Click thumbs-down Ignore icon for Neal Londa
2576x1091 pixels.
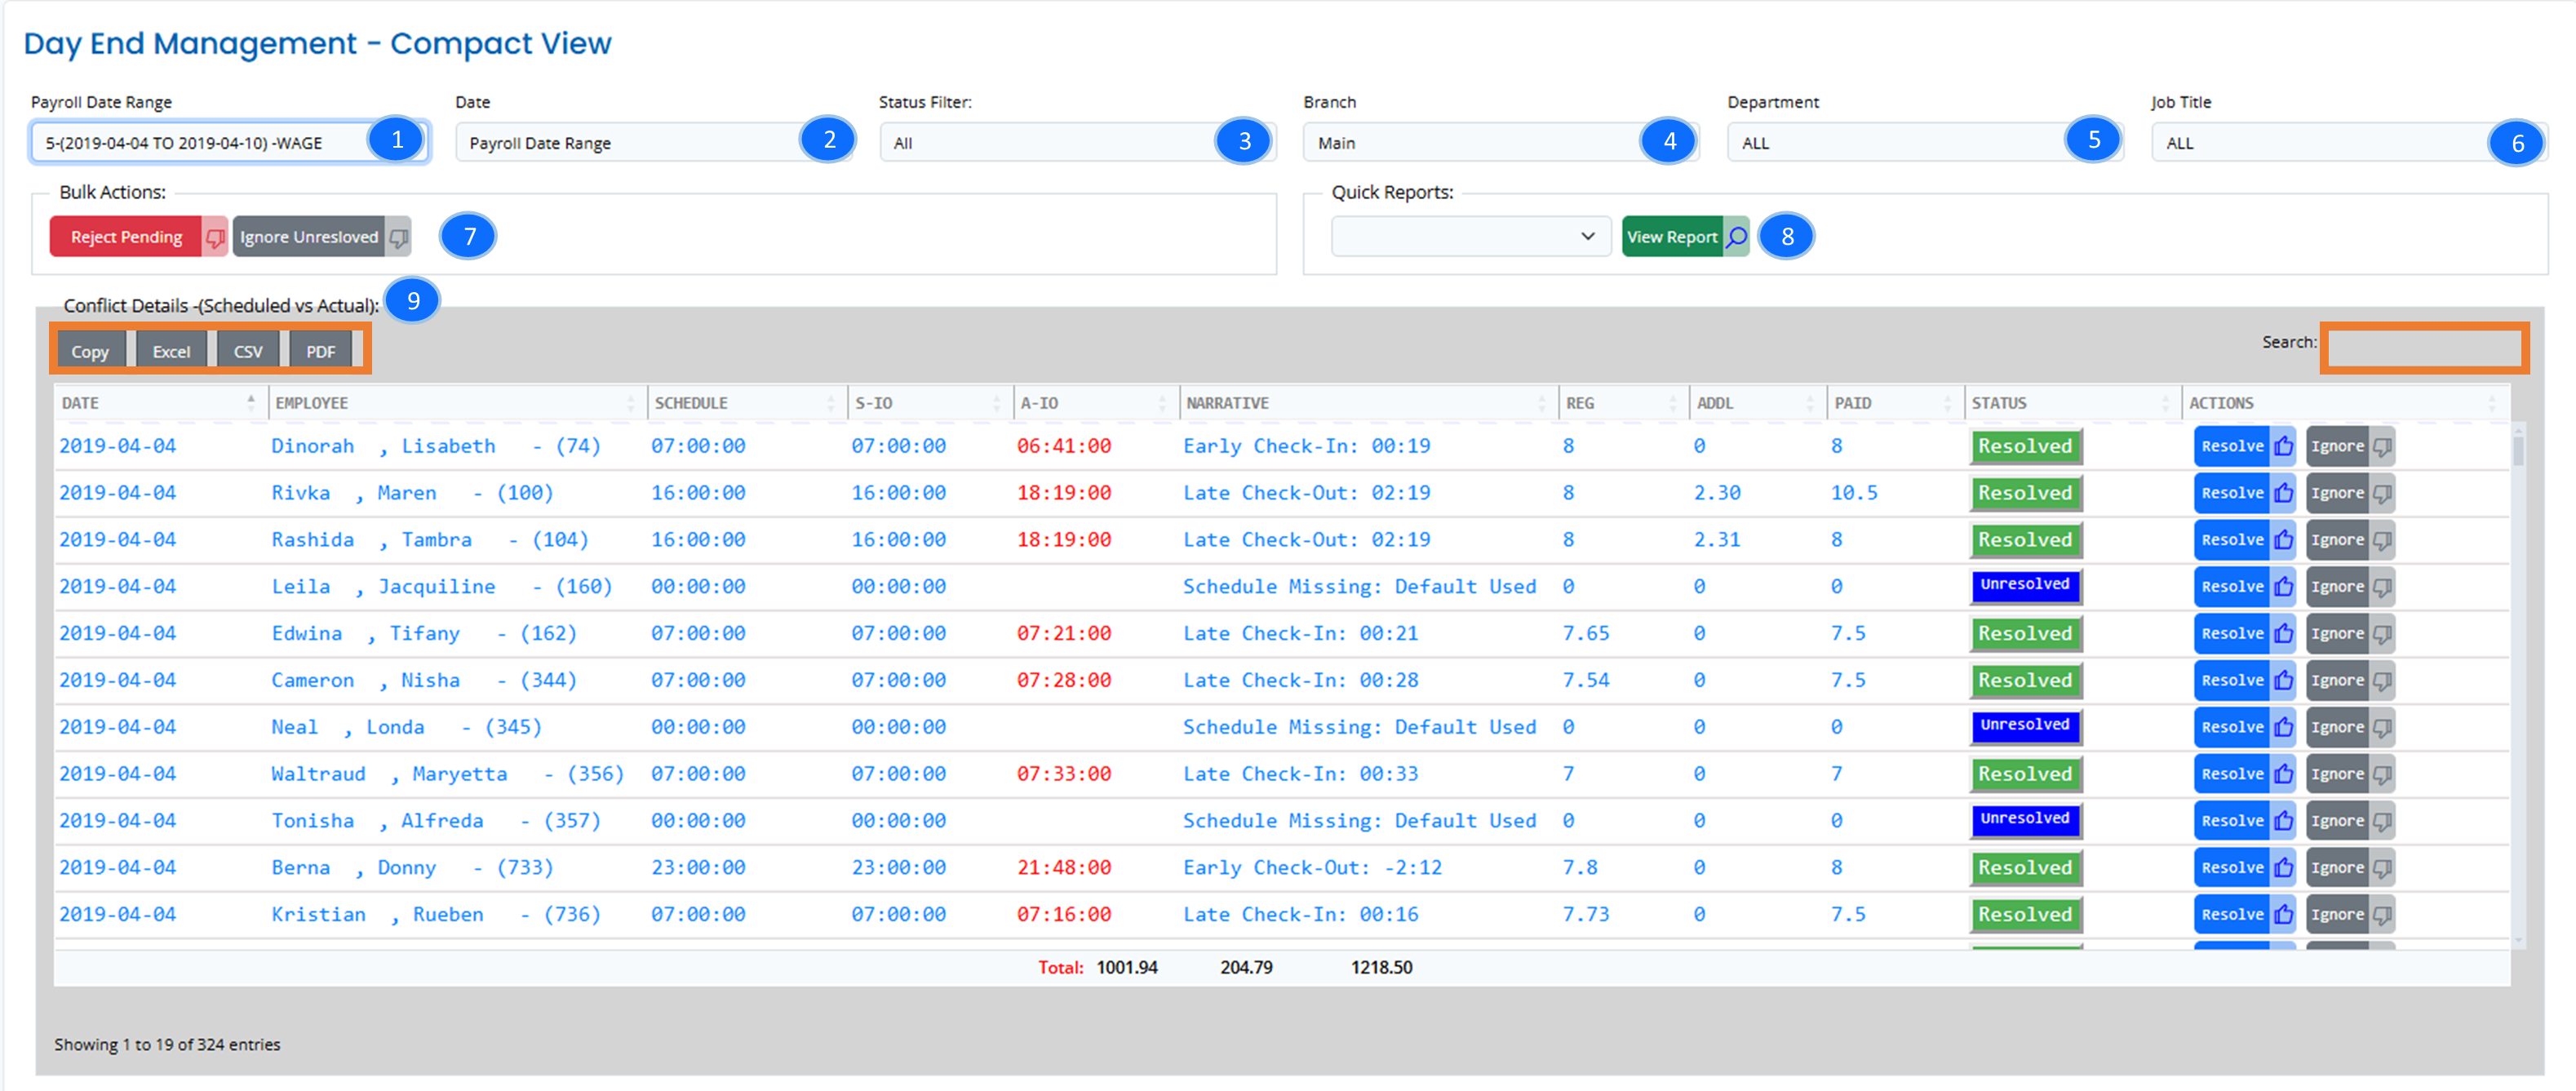coord(2382,727)
